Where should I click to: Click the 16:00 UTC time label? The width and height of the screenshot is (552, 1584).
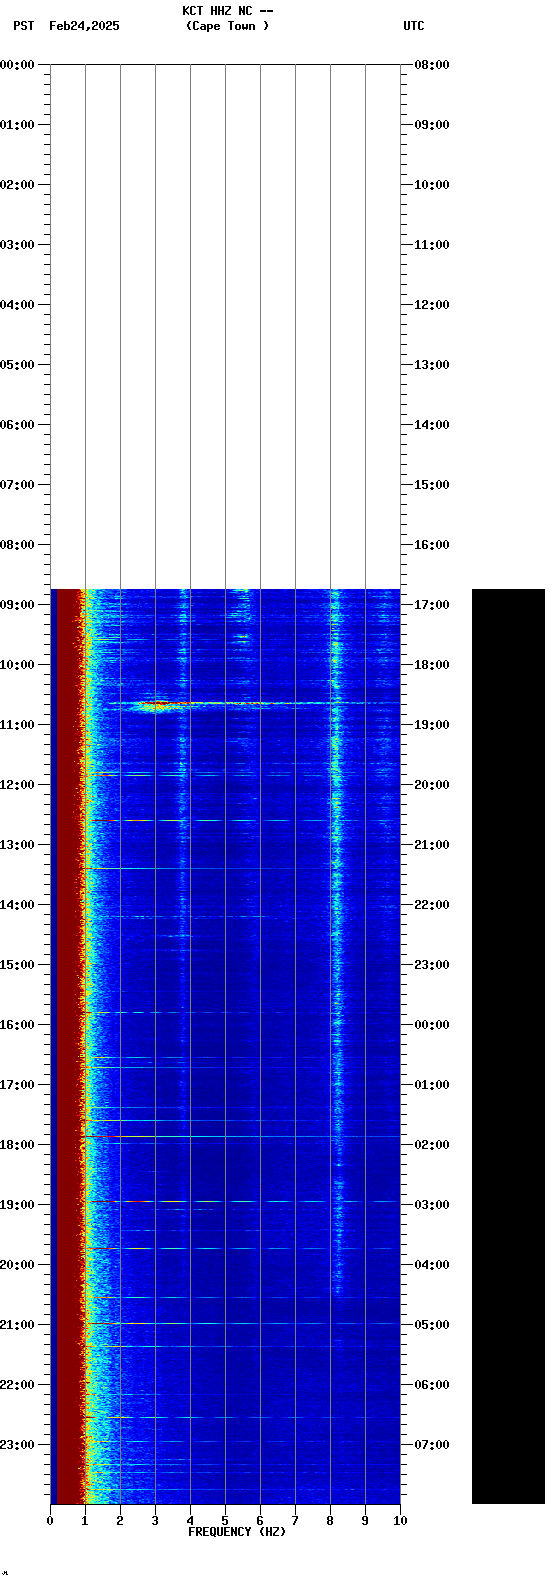(x=432, y=545)
